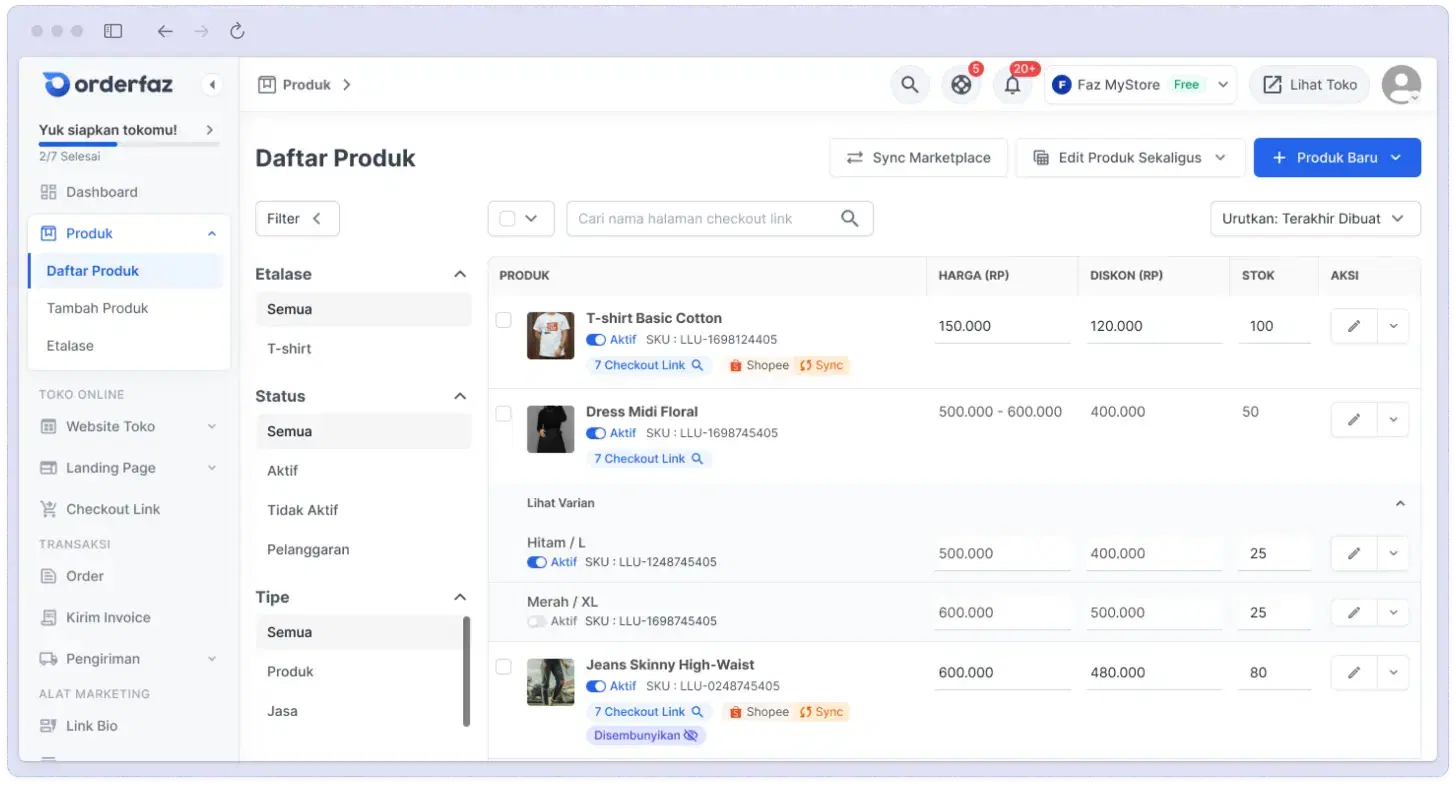Open the notifications bell icon
Viewport: 1456px width, 787px height.
[x=1012, y=85]
